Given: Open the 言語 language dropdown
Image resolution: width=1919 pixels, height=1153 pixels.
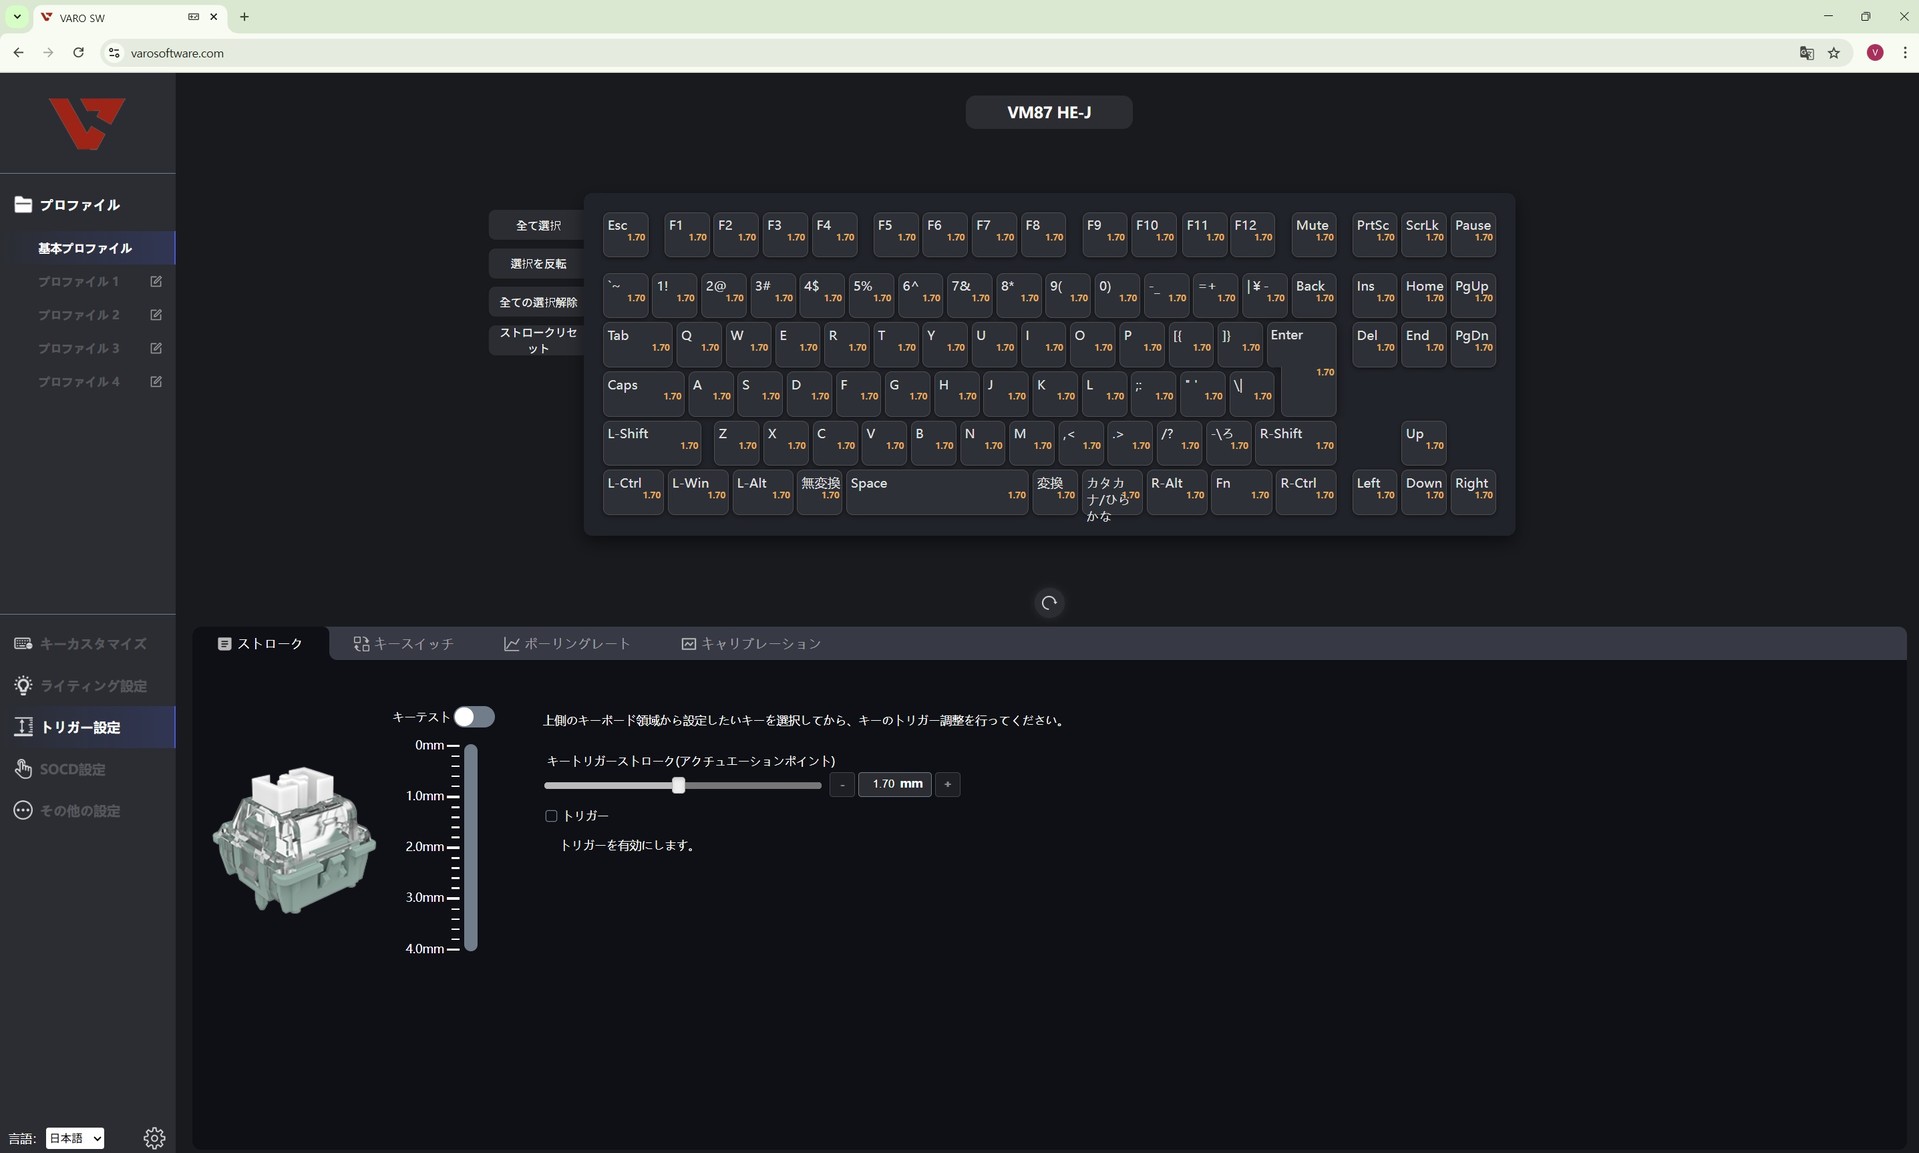Looking at the screenshot, I should coord(75,1138).
